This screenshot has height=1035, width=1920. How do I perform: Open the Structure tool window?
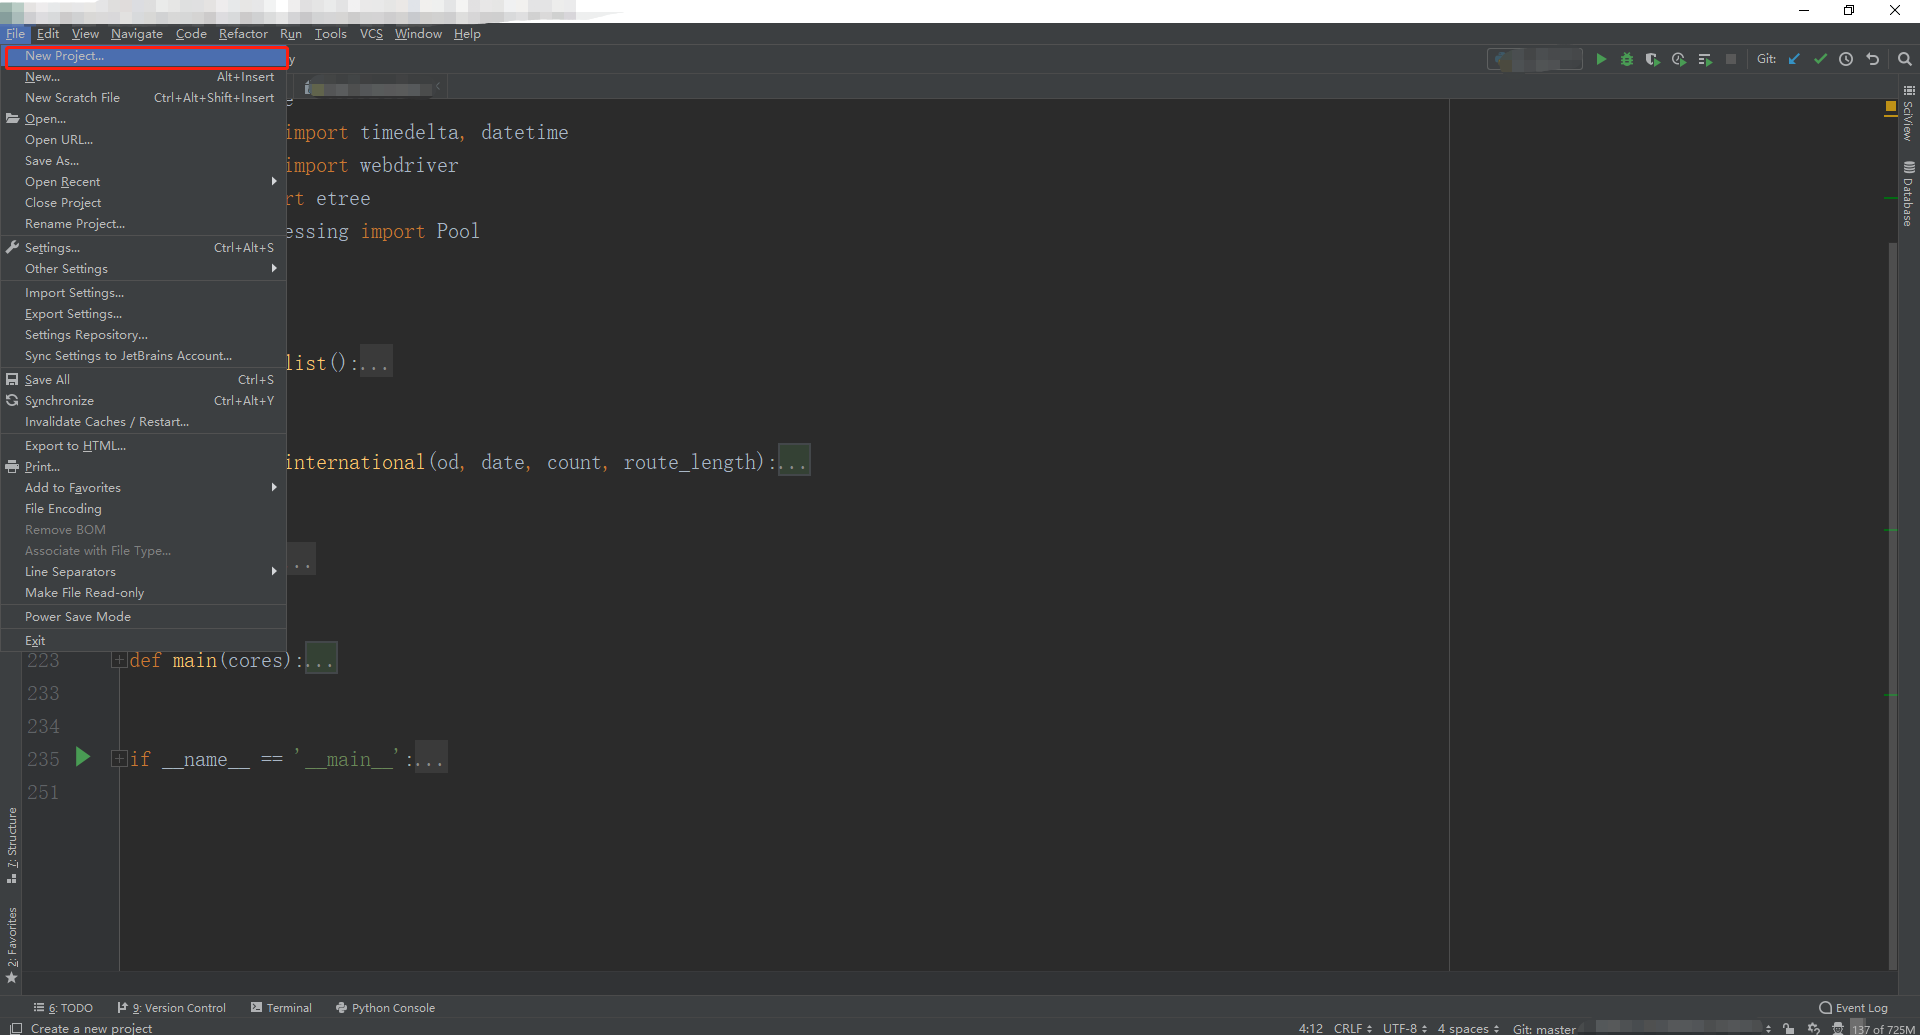(12, 845)
